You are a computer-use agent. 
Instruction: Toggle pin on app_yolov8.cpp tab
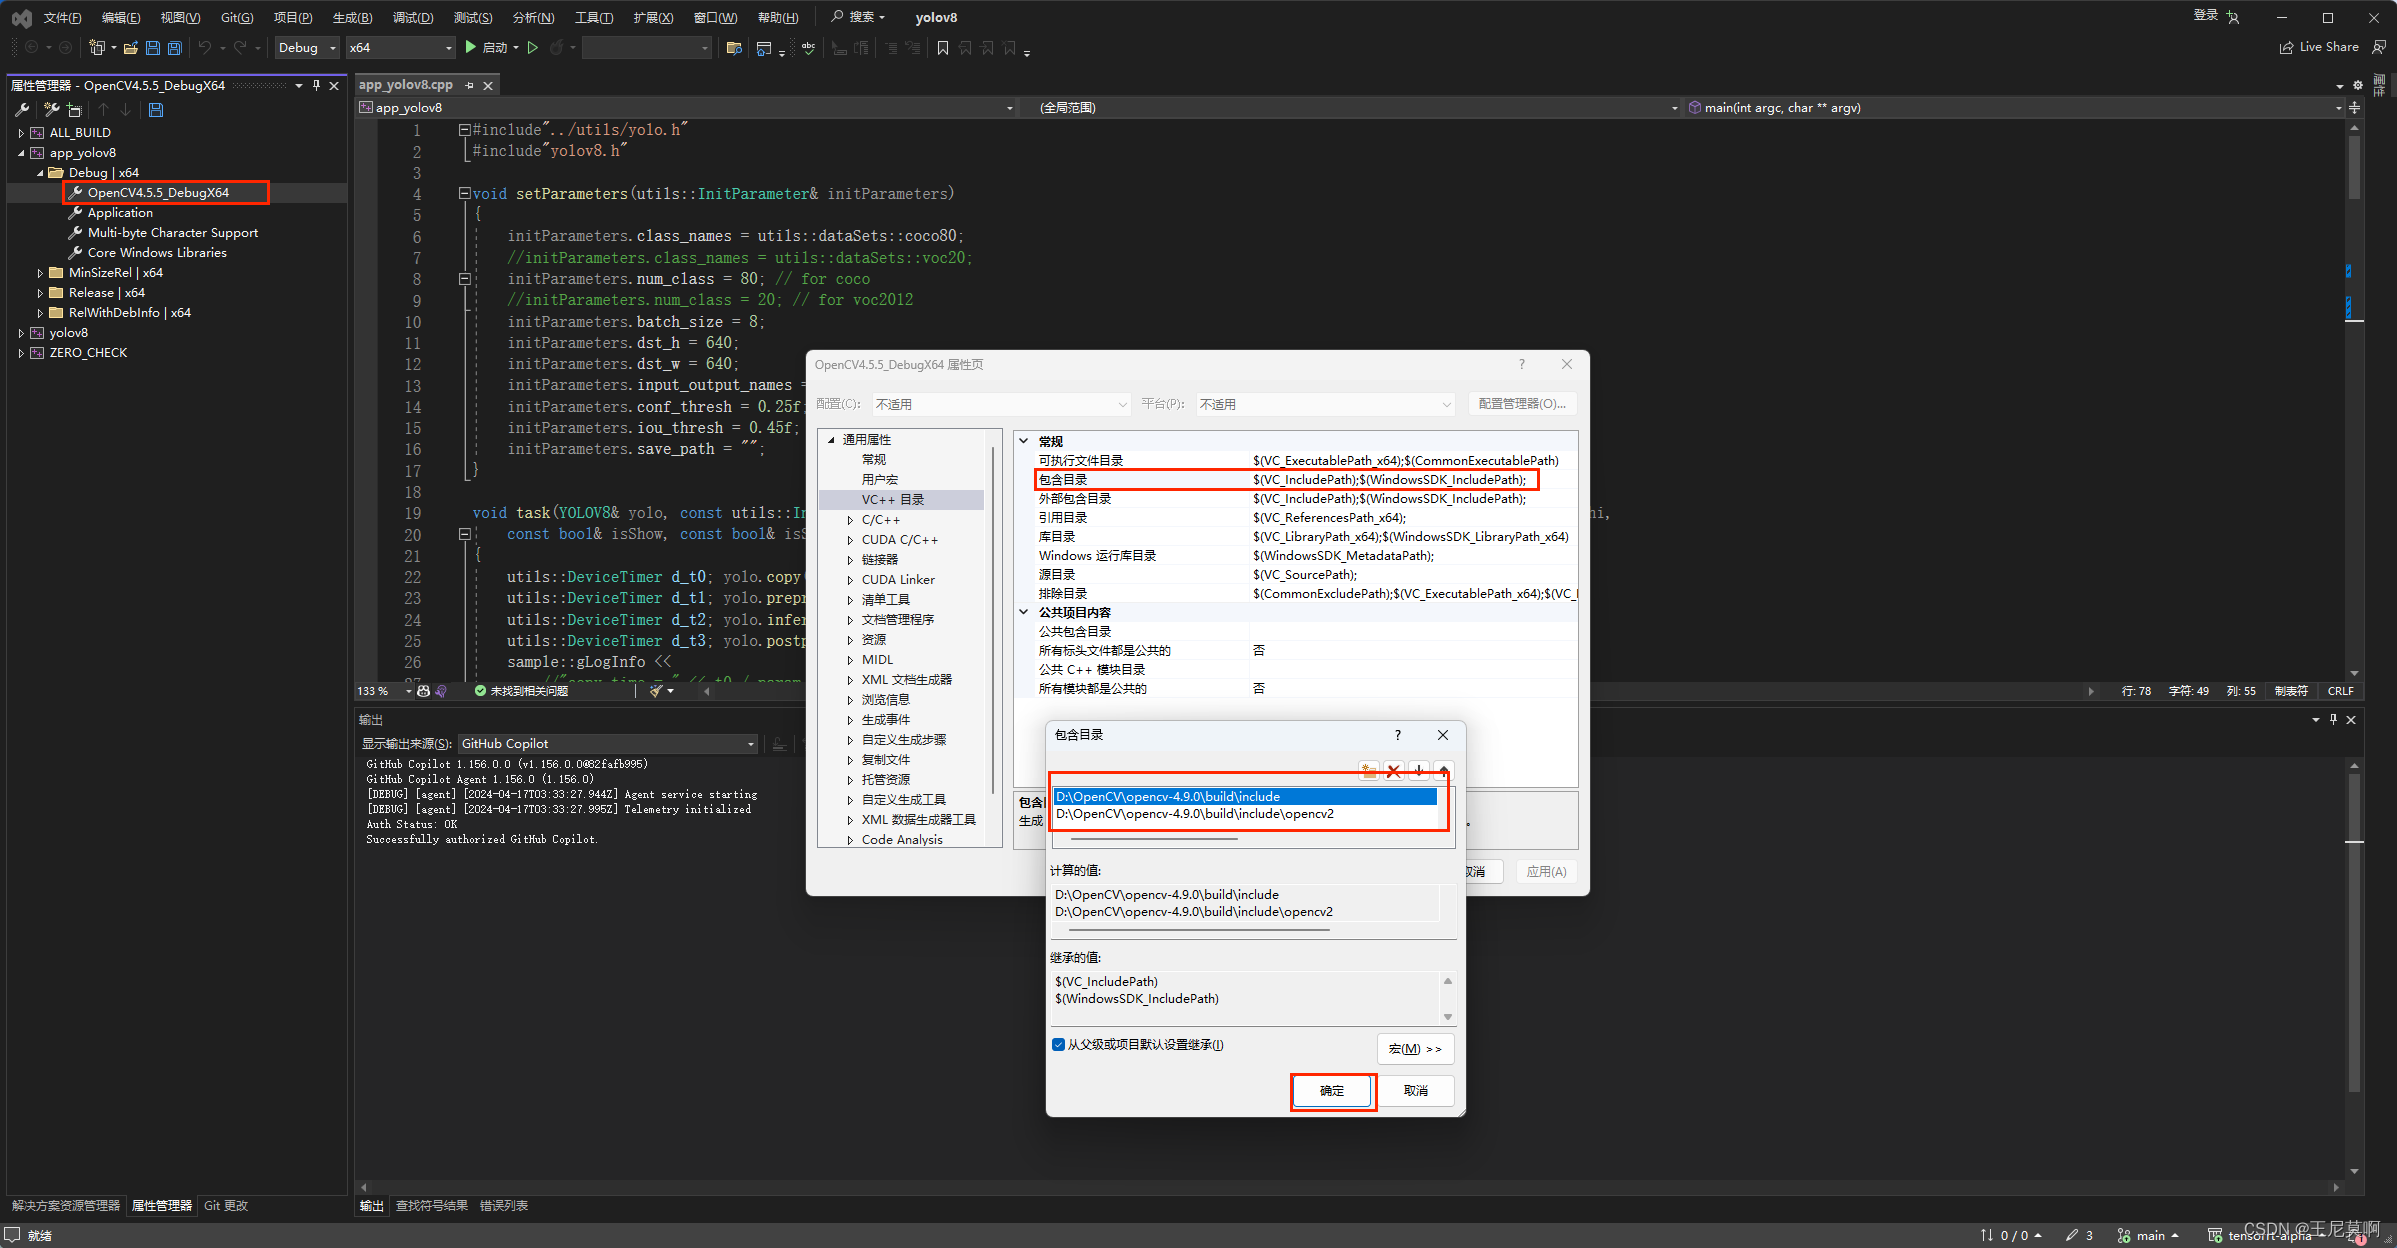469,85
